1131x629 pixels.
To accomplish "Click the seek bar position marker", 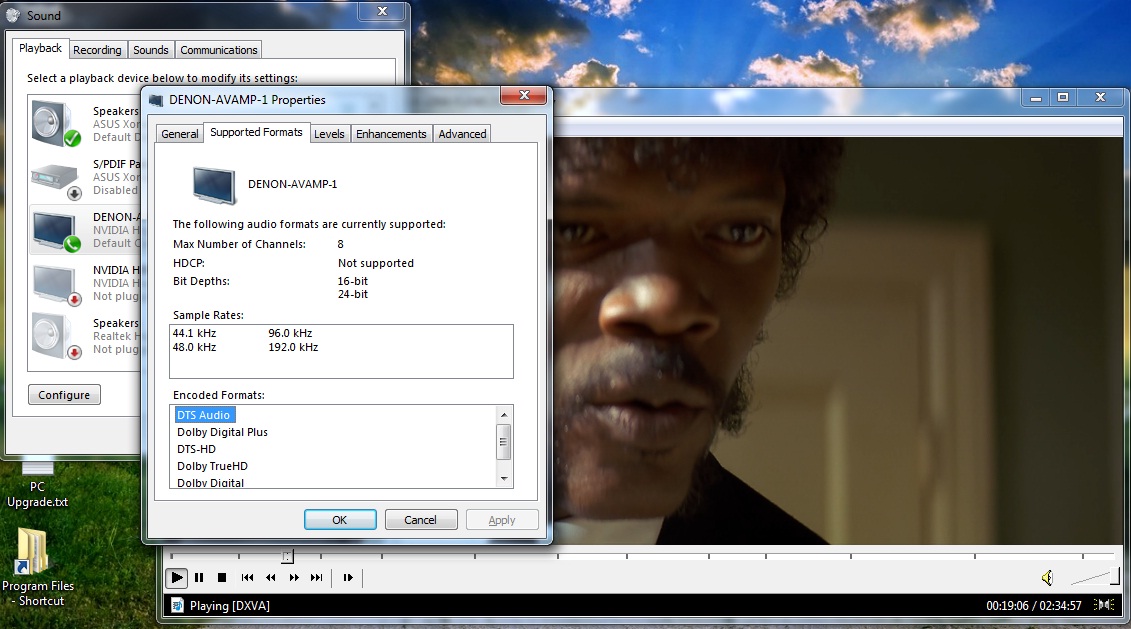I will coord(287,556).
